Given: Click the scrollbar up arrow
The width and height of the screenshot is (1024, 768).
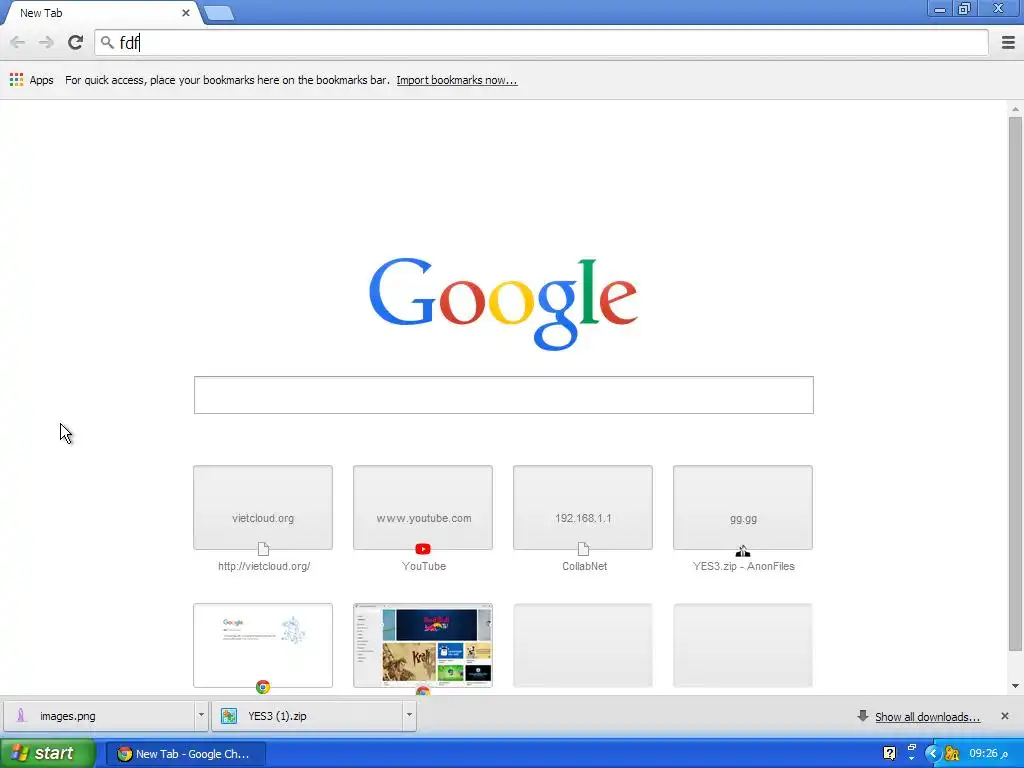Looking at the screenshot, I should (1015, 109).
